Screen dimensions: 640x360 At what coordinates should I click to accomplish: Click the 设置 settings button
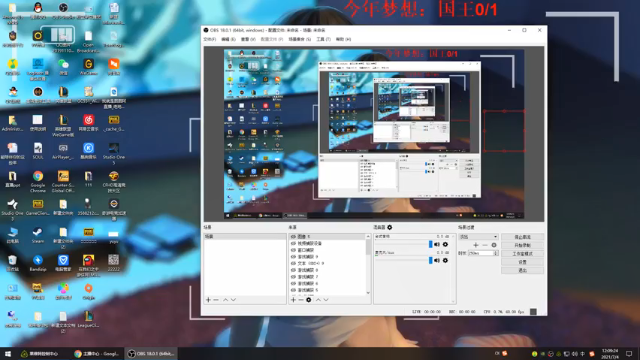point(522,262)
